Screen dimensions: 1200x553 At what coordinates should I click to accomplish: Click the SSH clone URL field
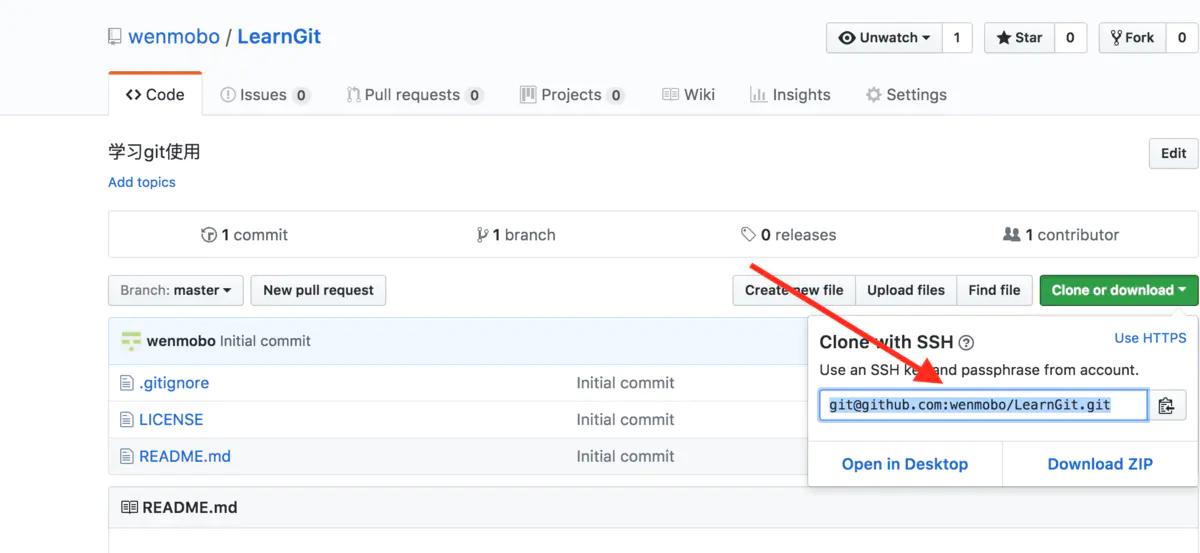pyautogui.click(x=983, y=405)
